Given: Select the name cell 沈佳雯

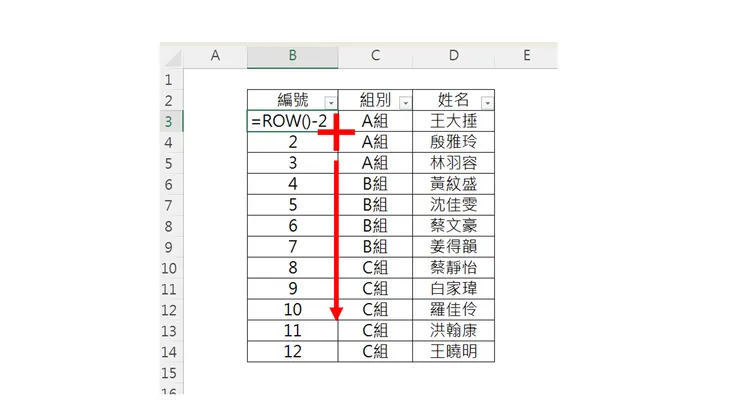Looking at the screenshot, I should point(454,205).
